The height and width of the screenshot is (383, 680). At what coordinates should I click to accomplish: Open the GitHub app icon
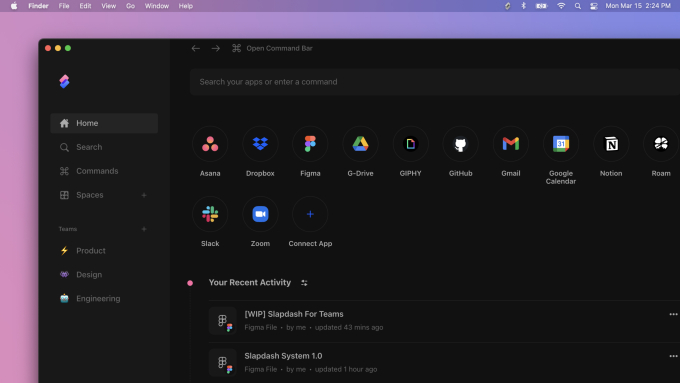461,144
